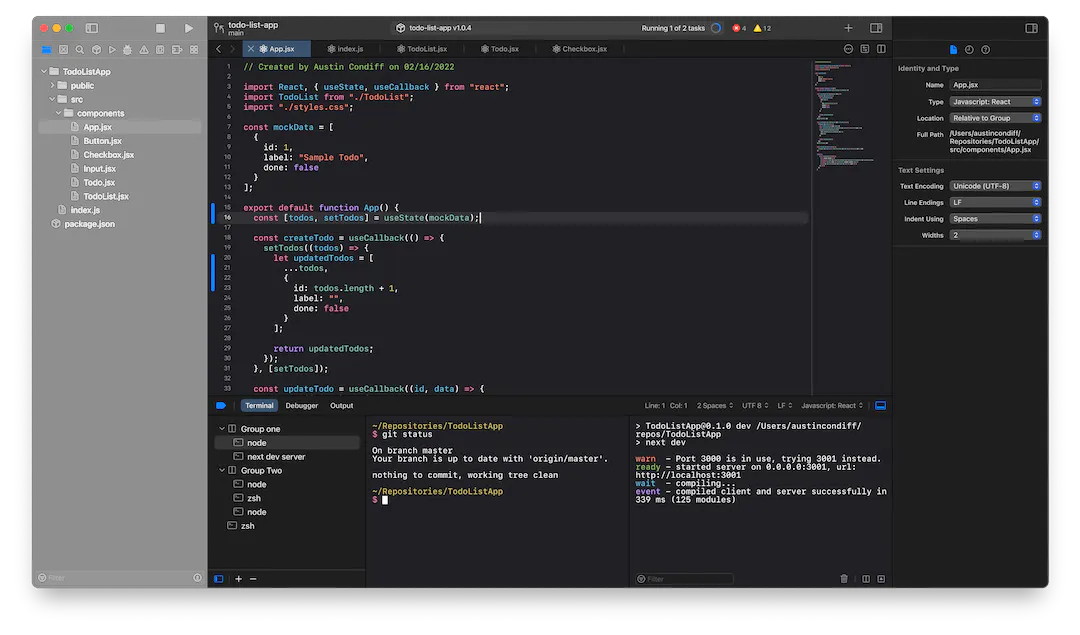
Task: Switch to the index.js tab
Action: coord(345,49)
